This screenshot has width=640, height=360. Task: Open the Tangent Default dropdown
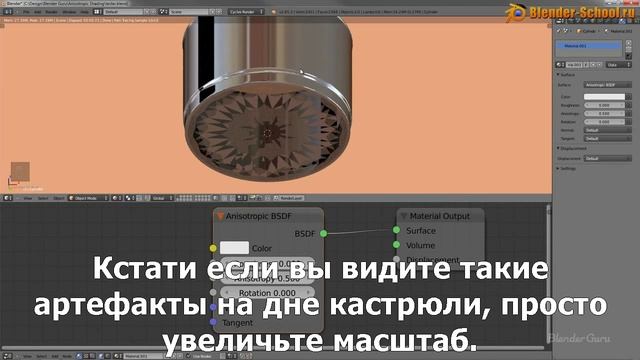click(x=608, y=138)
